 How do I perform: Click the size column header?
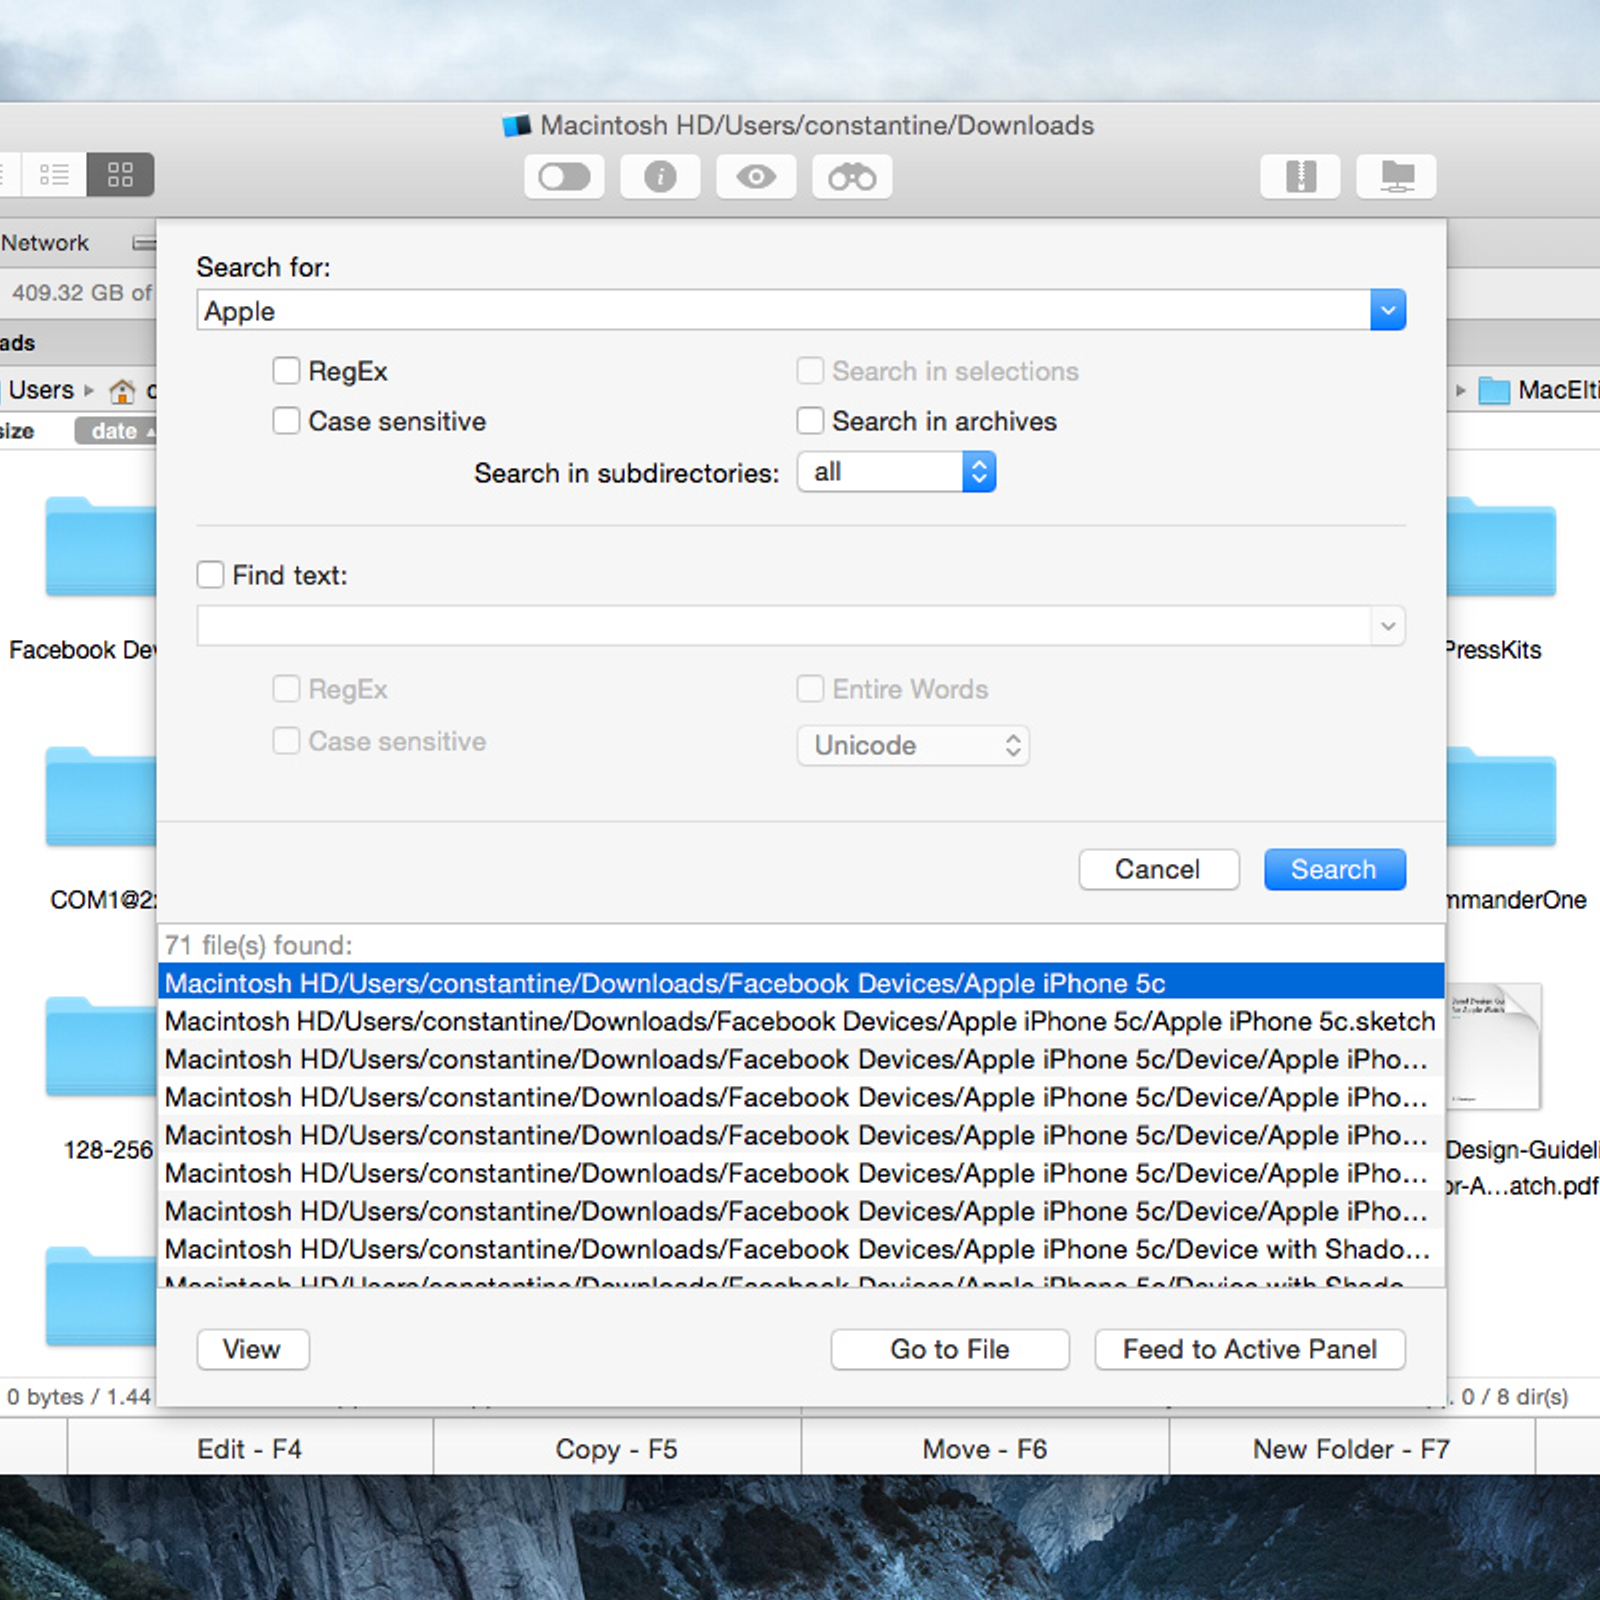pyautogui.click(x=17, y=431)
